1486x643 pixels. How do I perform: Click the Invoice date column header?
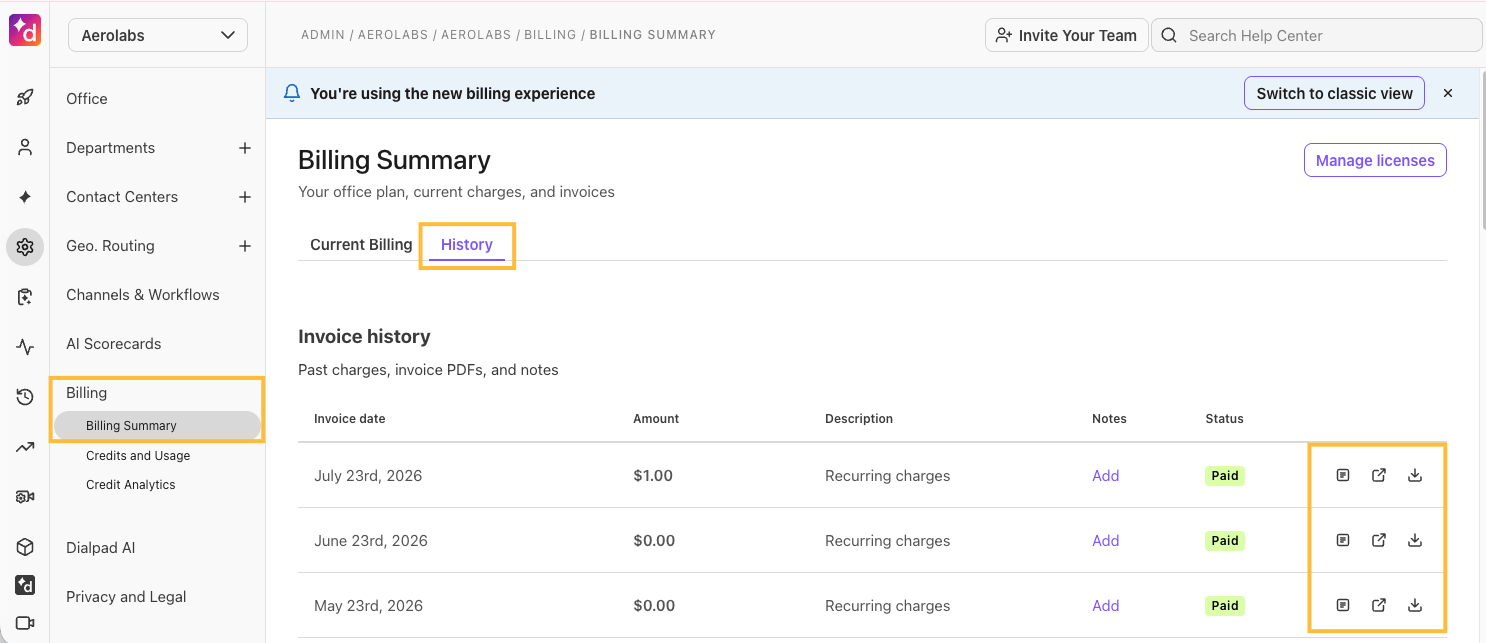(x=349, y=418)
